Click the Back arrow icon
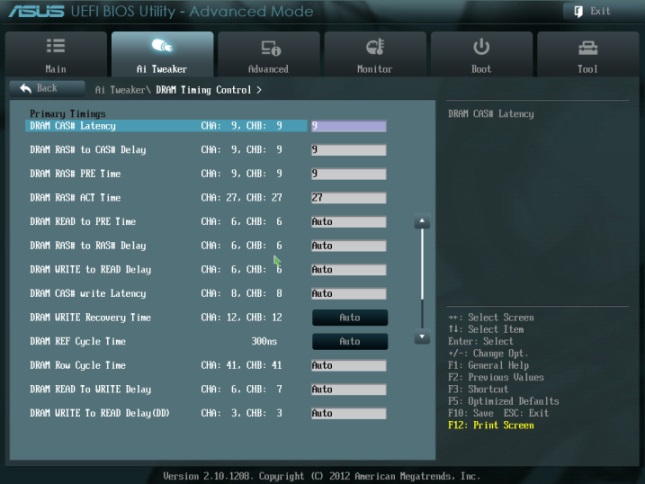The width and height of the screenshot is (645, 484). (26, 88)
